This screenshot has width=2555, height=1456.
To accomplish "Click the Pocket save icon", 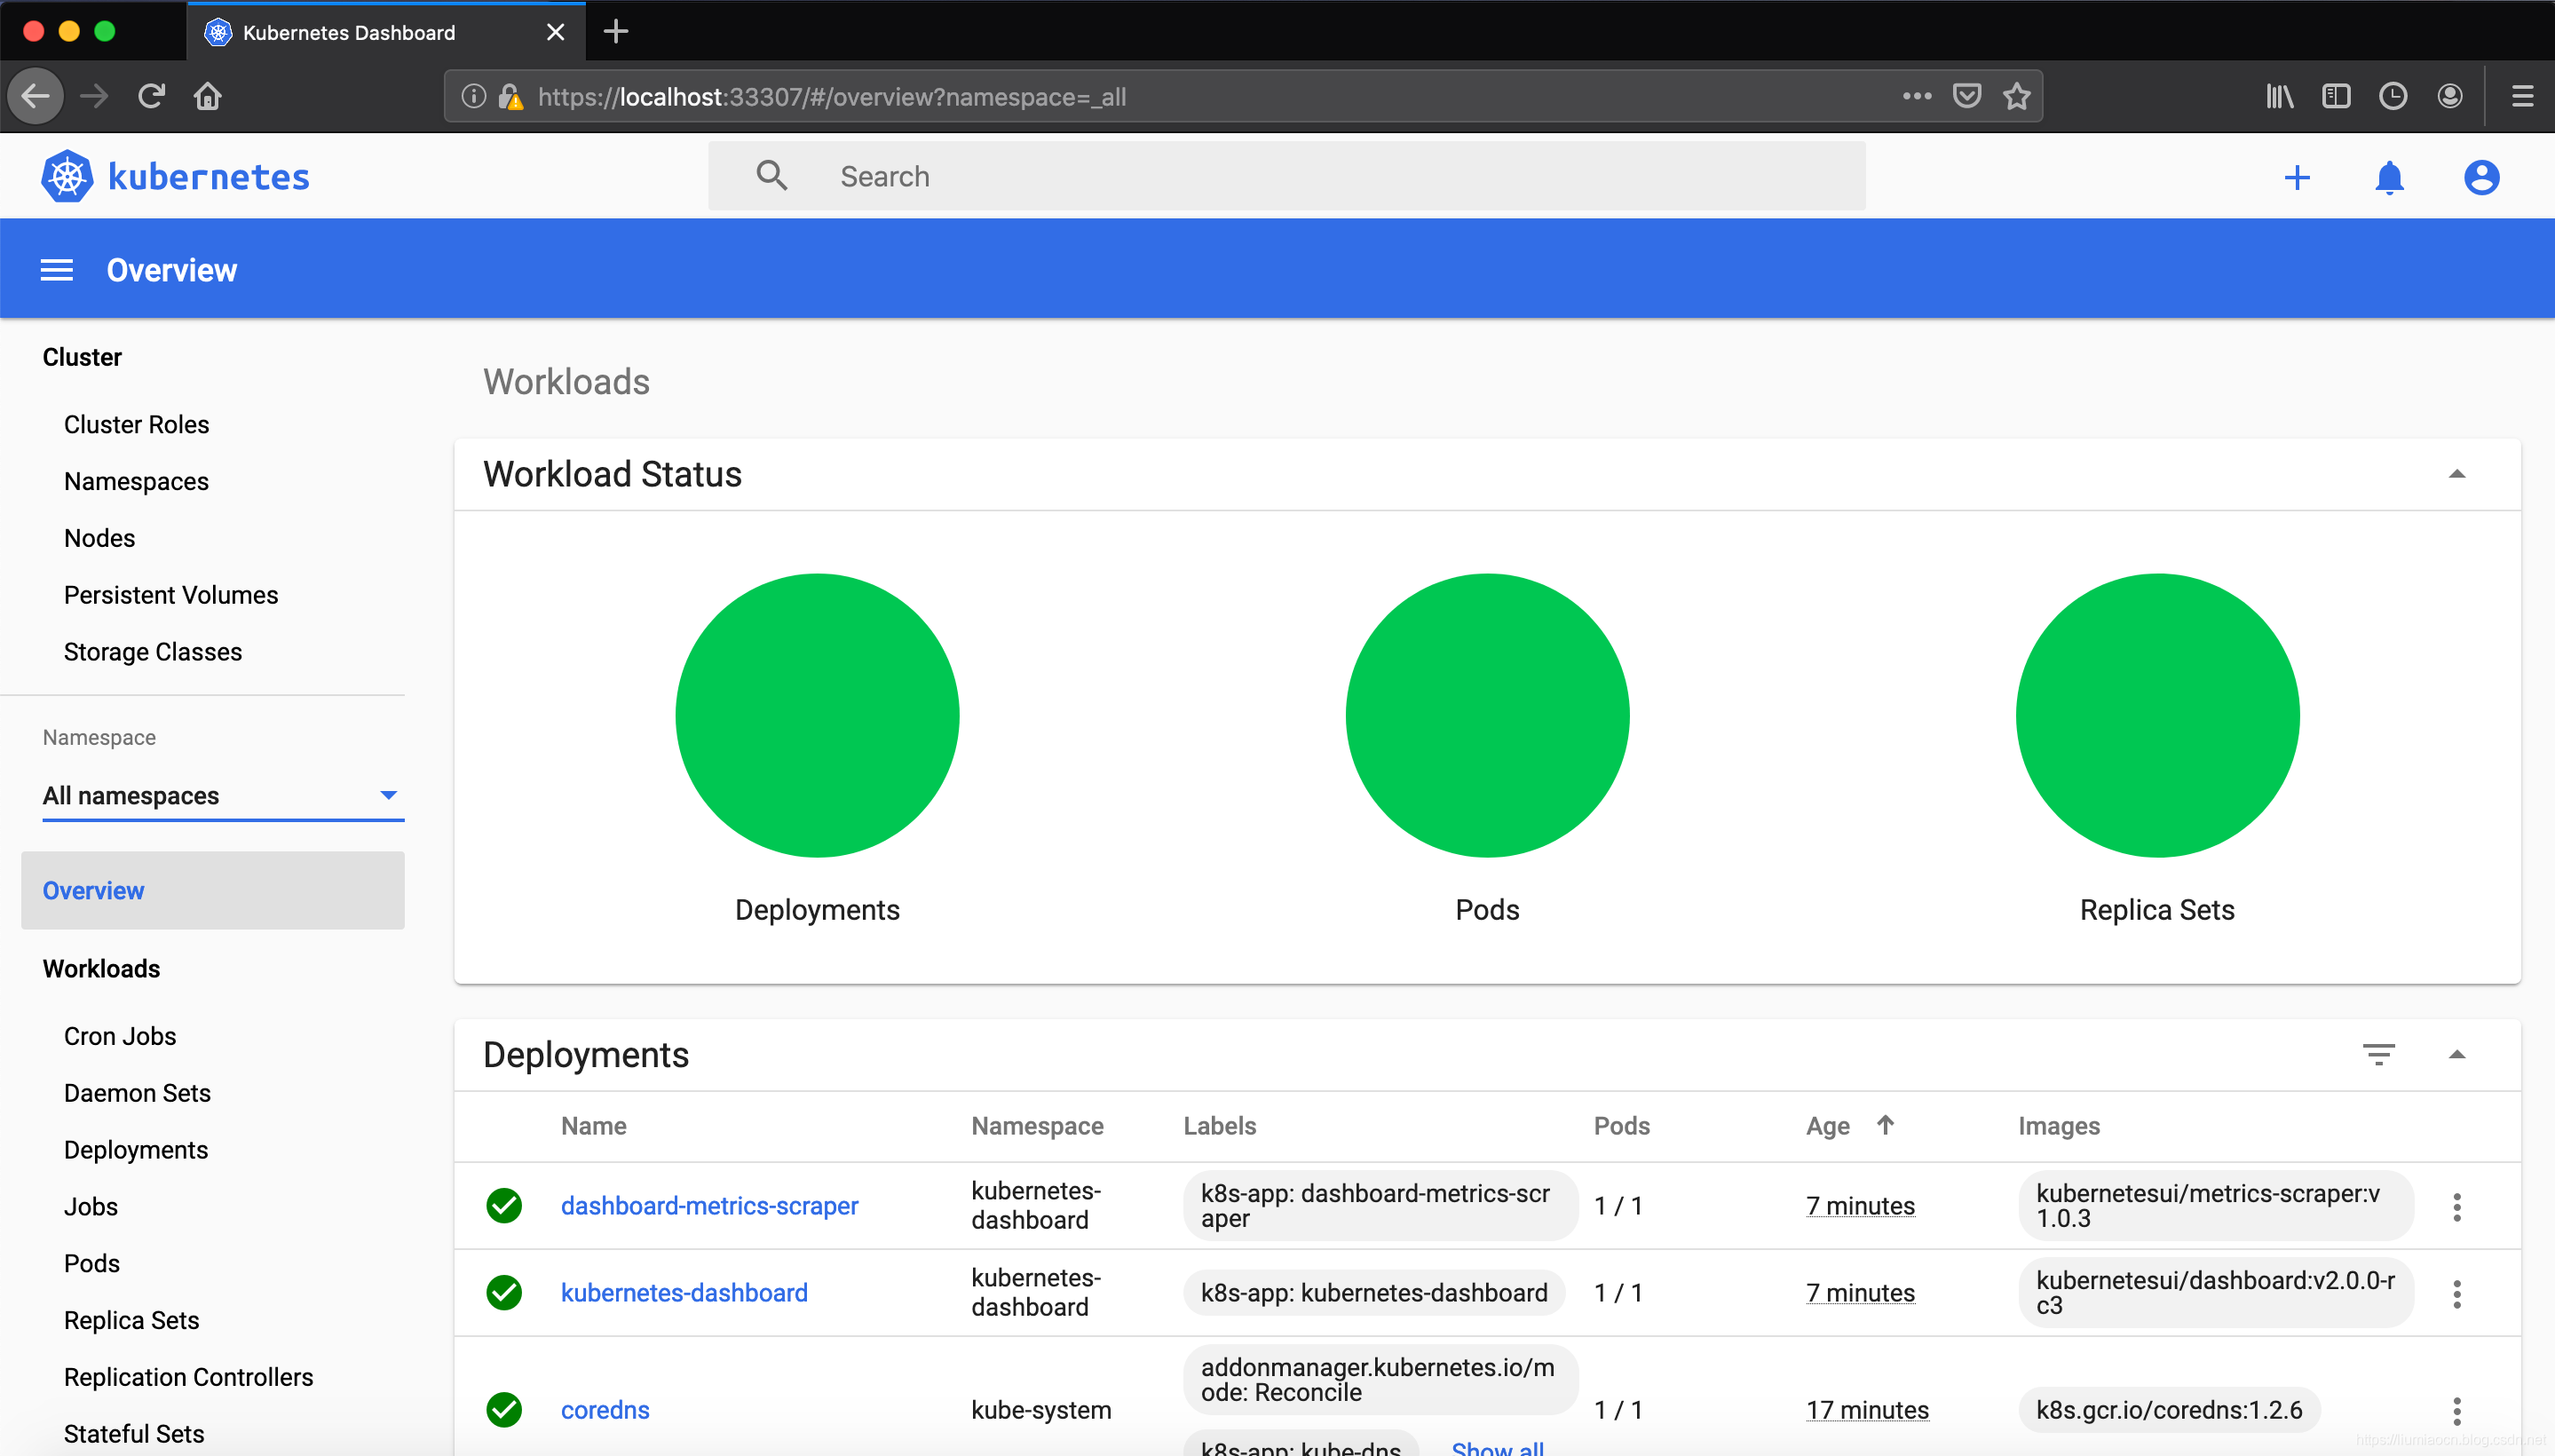I will tap(1967, 96).
